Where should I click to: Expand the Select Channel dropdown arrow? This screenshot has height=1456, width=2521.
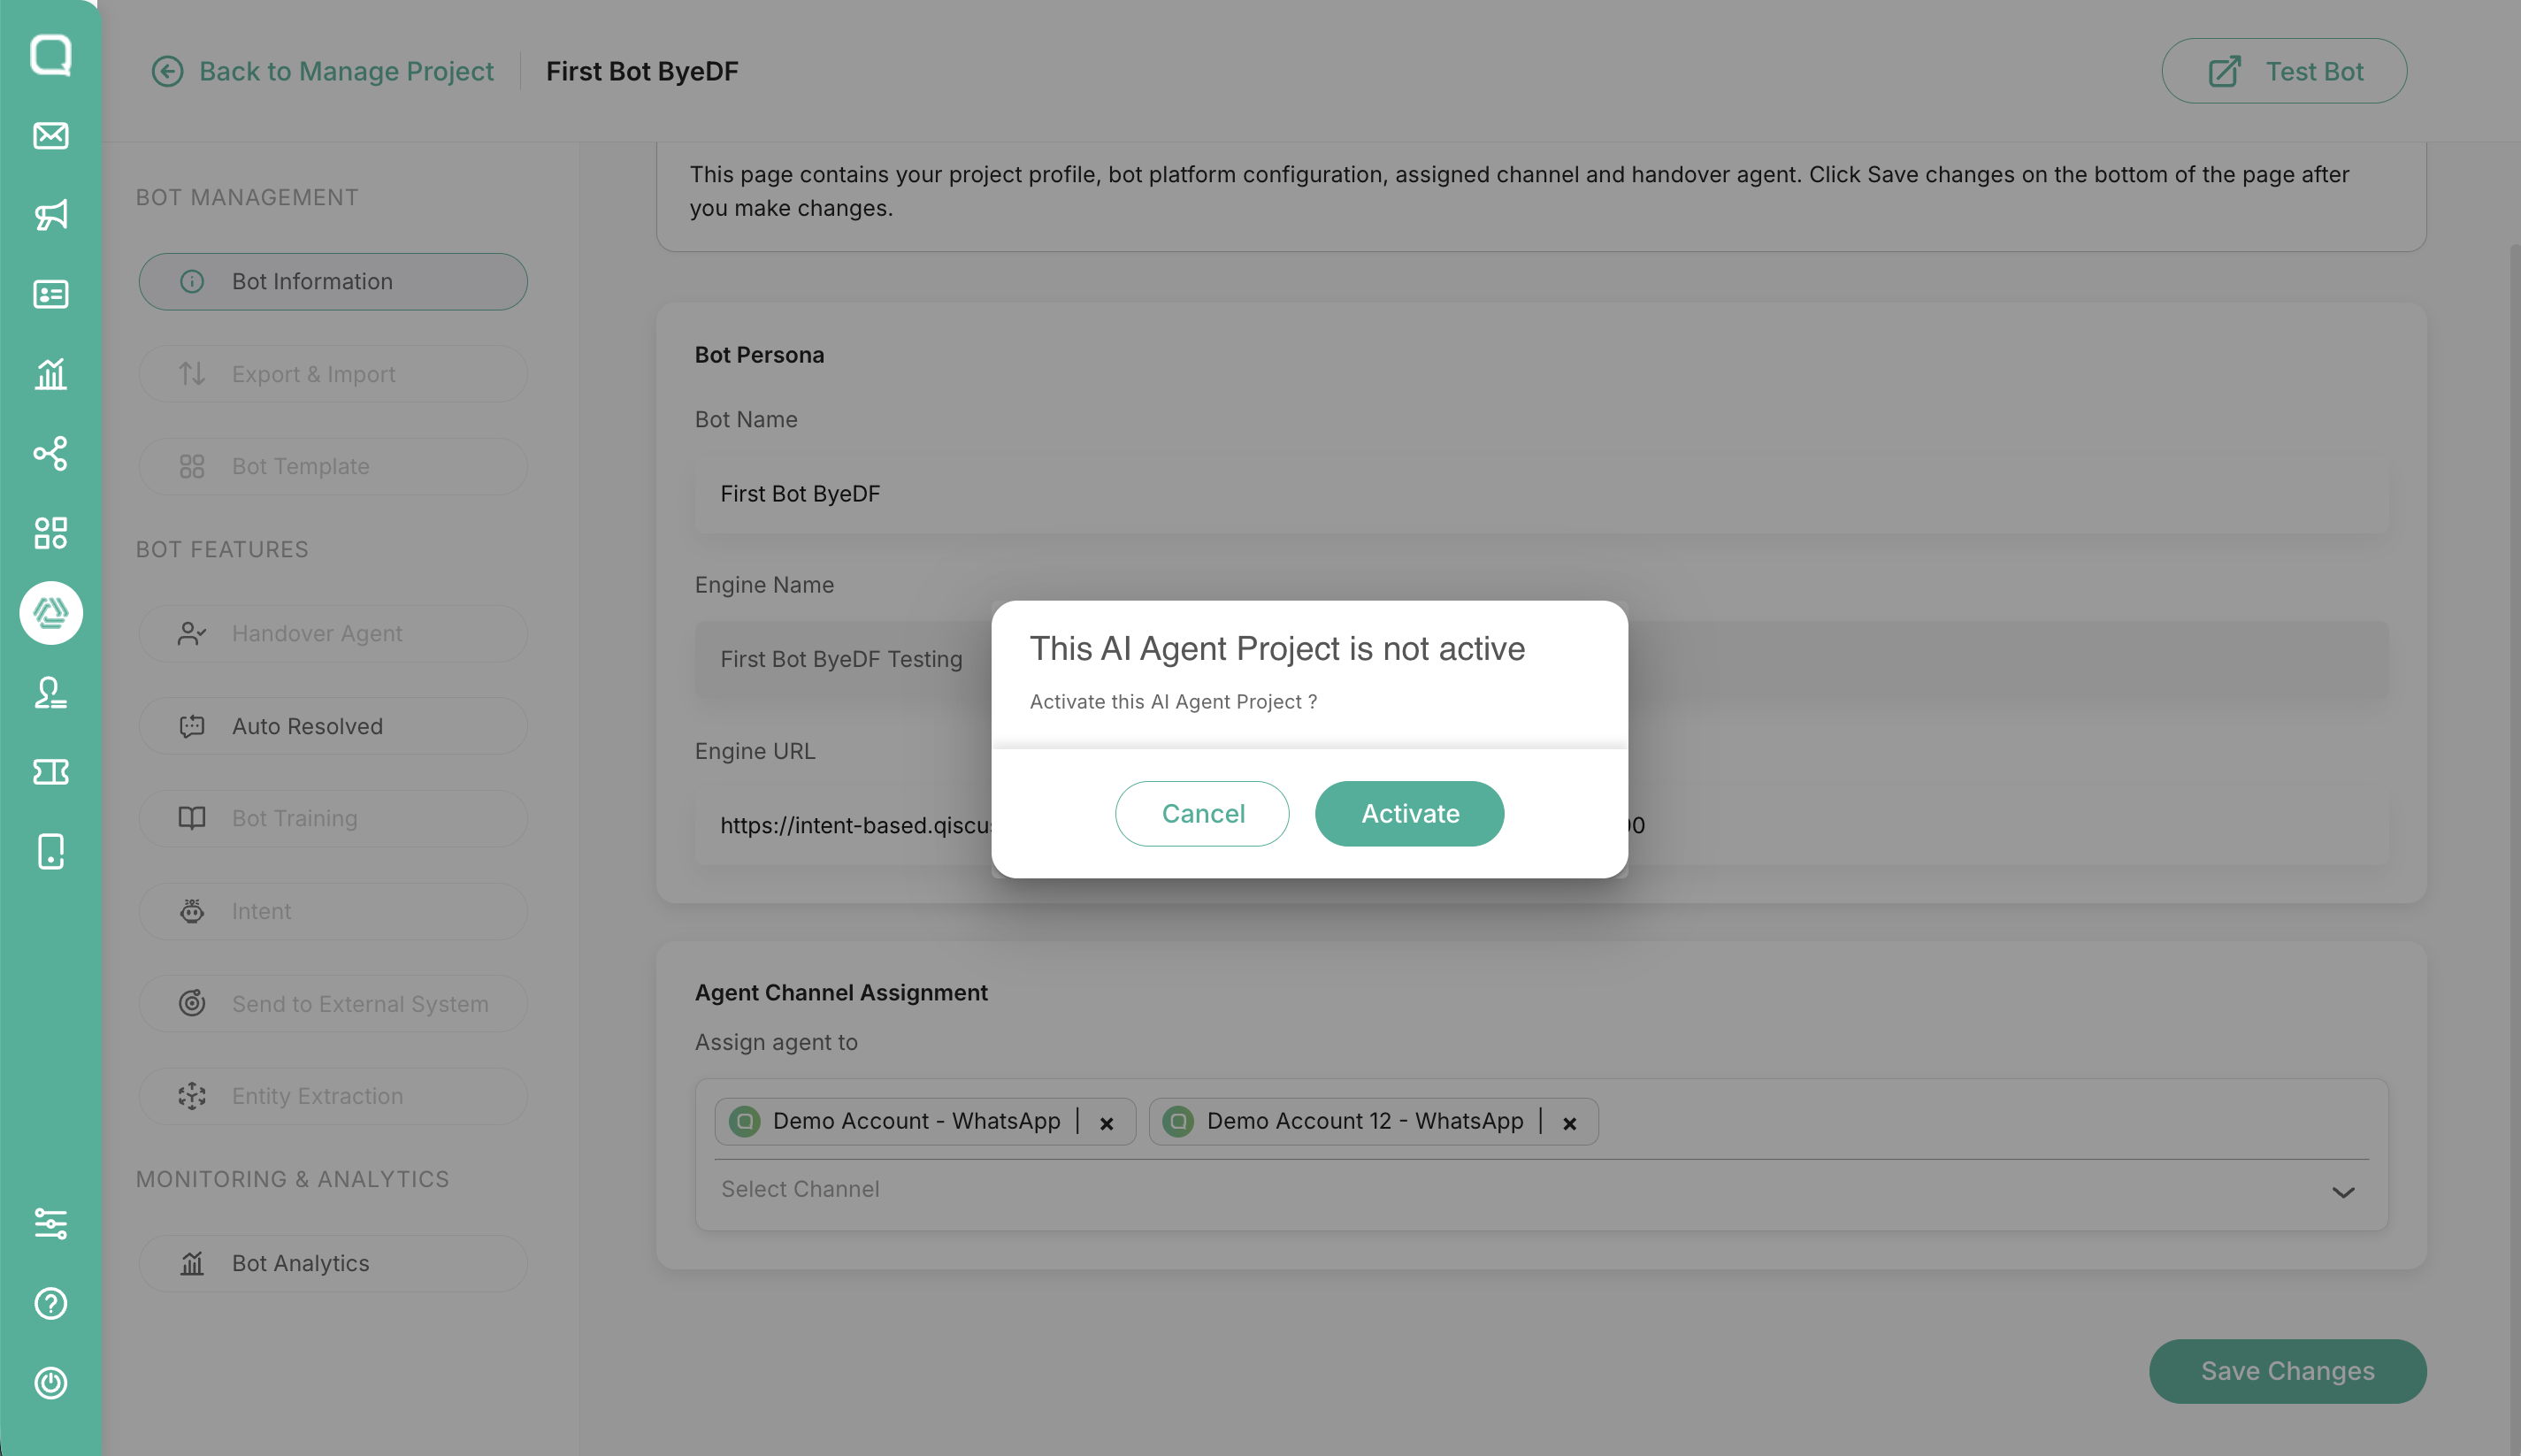[2343, 1191]
